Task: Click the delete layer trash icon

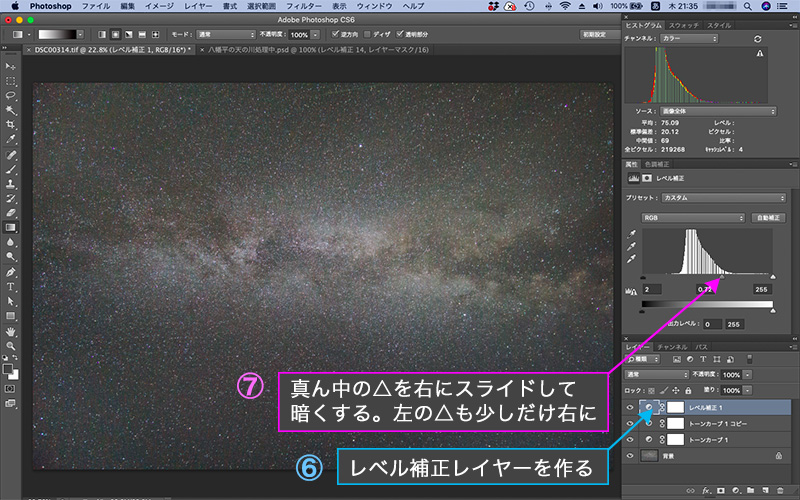Action: [780, 491]
